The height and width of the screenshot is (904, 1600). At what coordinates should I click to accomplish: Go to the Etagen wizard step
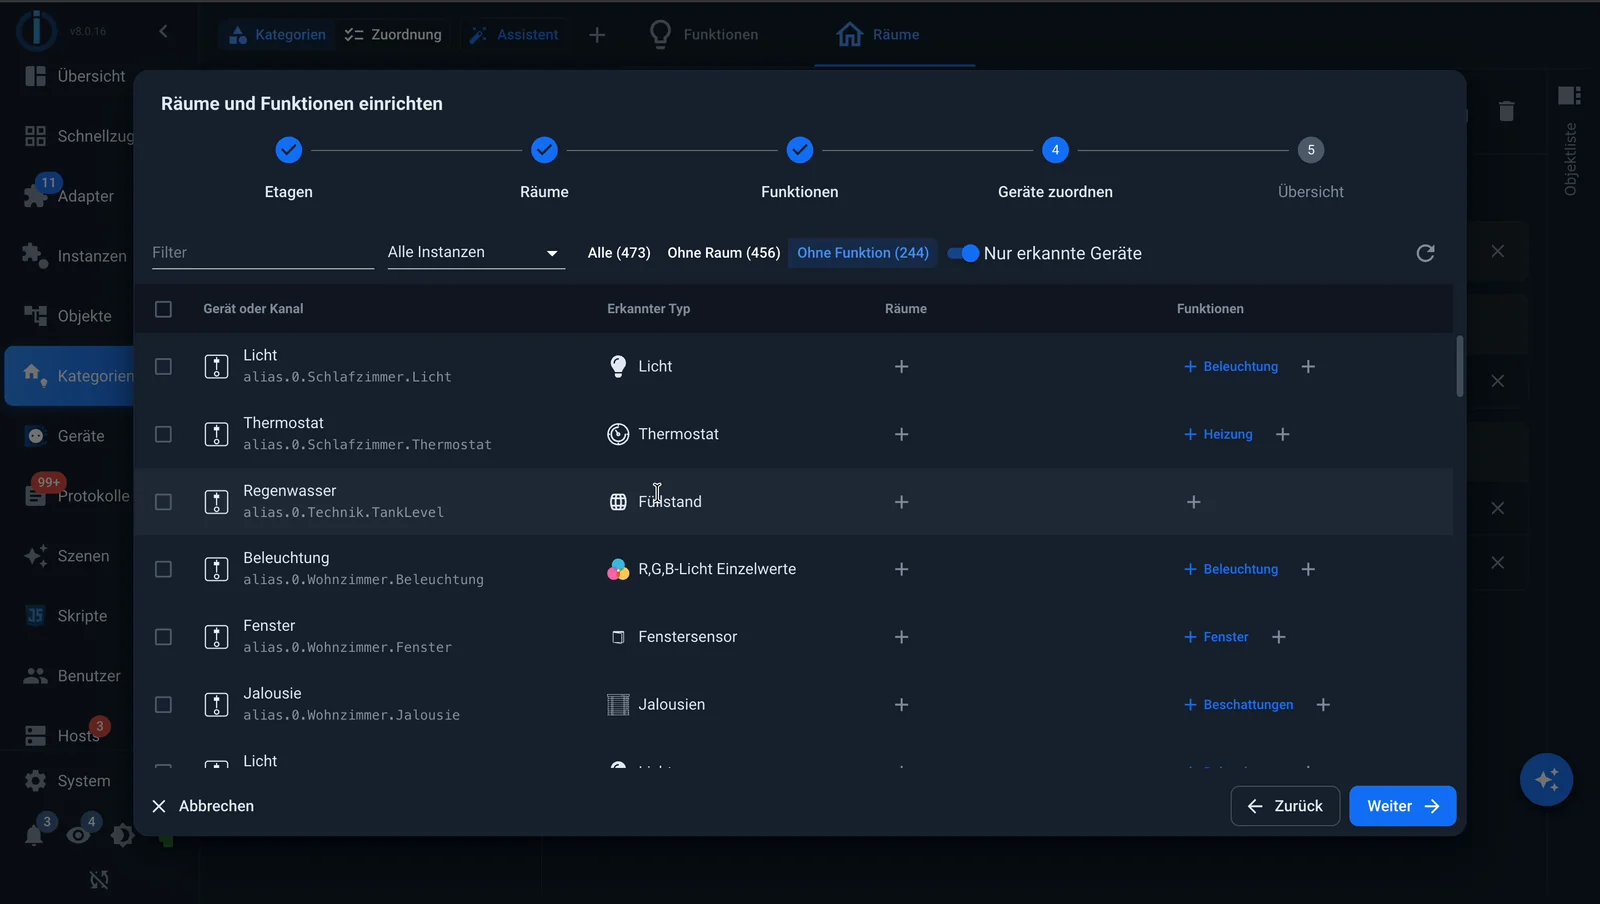click(x=288, y=150)
